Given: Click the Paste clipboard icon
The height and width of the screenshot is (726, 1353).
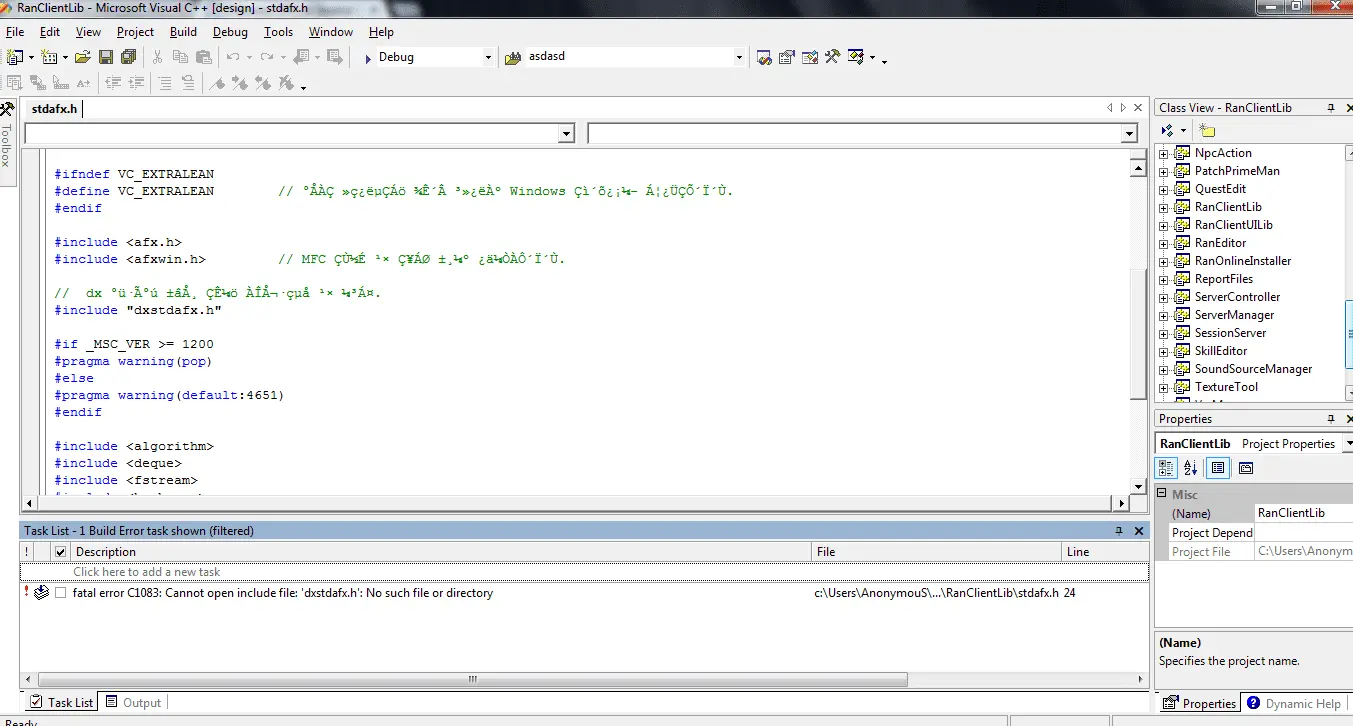Looking at the screenshot, I should (x=204, y=57).
